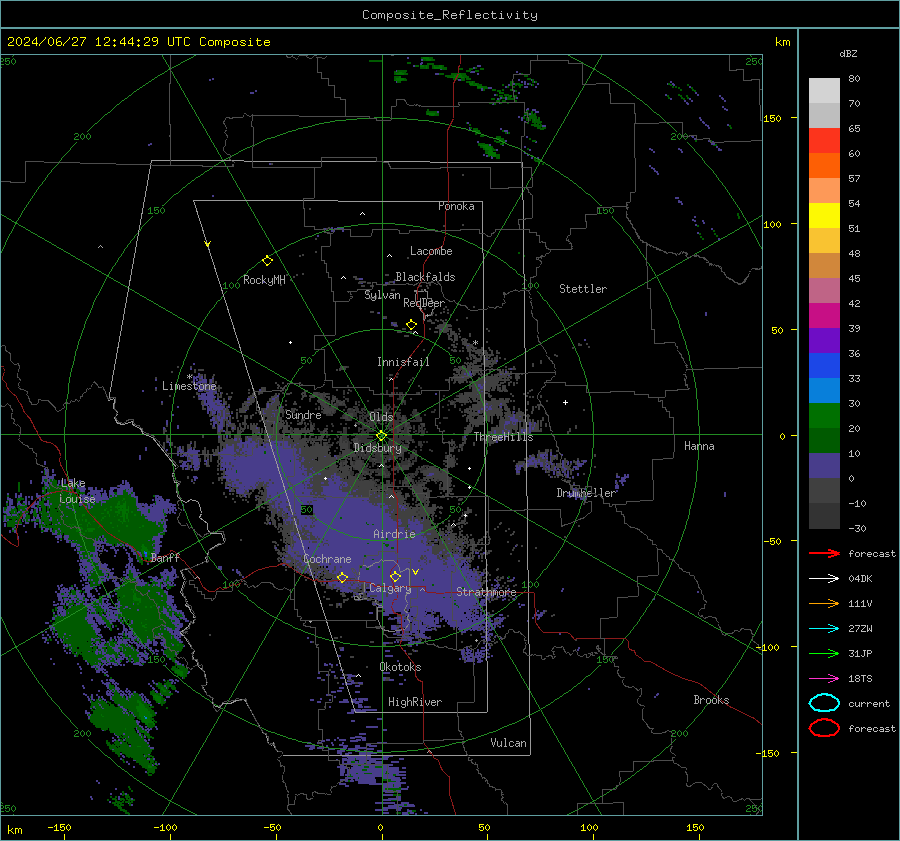
Task: Click the Banff label
Action: tap(165, 557)
